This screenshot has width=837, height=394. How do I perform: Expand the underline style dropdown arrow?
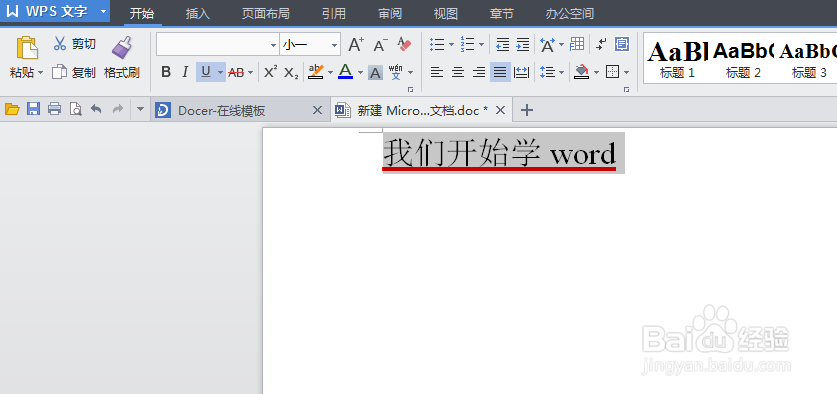pyautogui.click(x=220, y=73)
